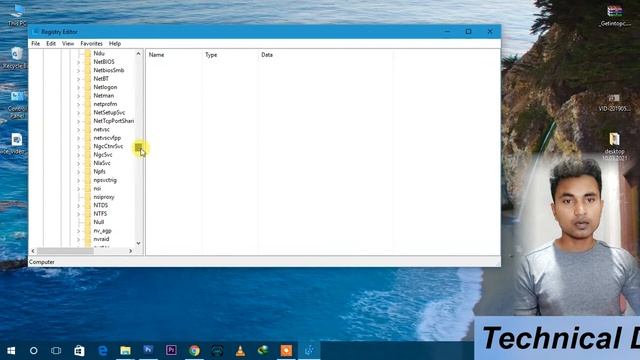Select the Netlogon key

105,87
